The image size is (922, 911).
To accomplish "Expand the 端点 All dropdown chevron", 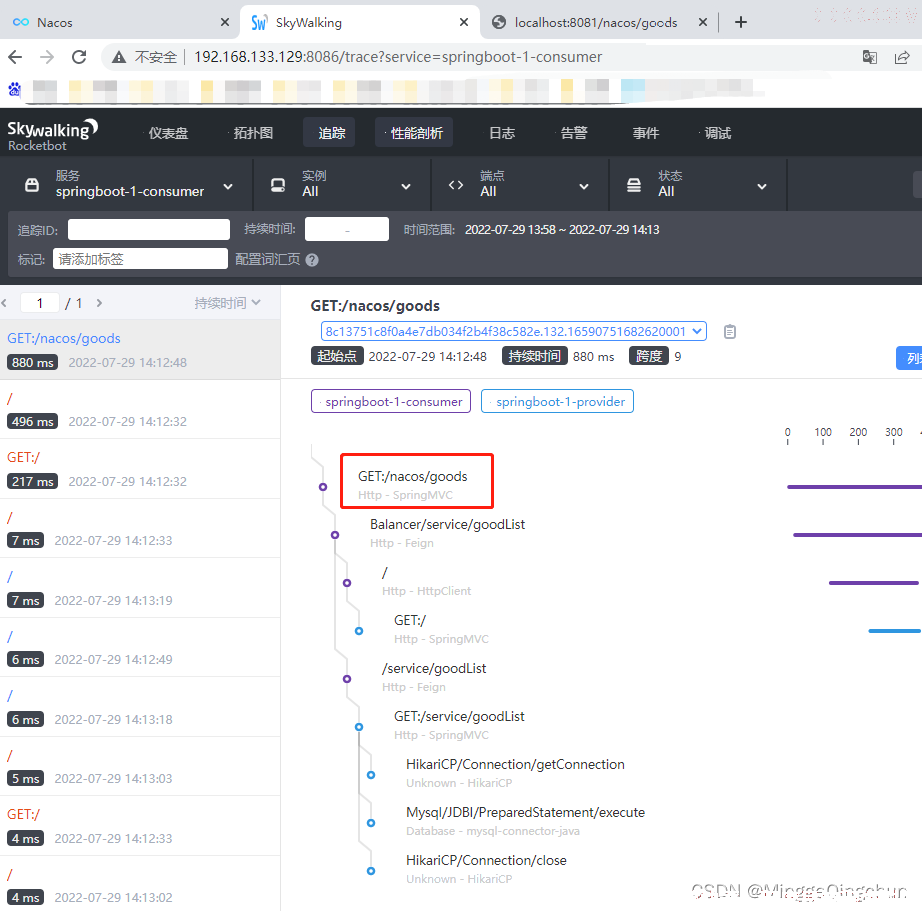I will click(x=584, y=186).
